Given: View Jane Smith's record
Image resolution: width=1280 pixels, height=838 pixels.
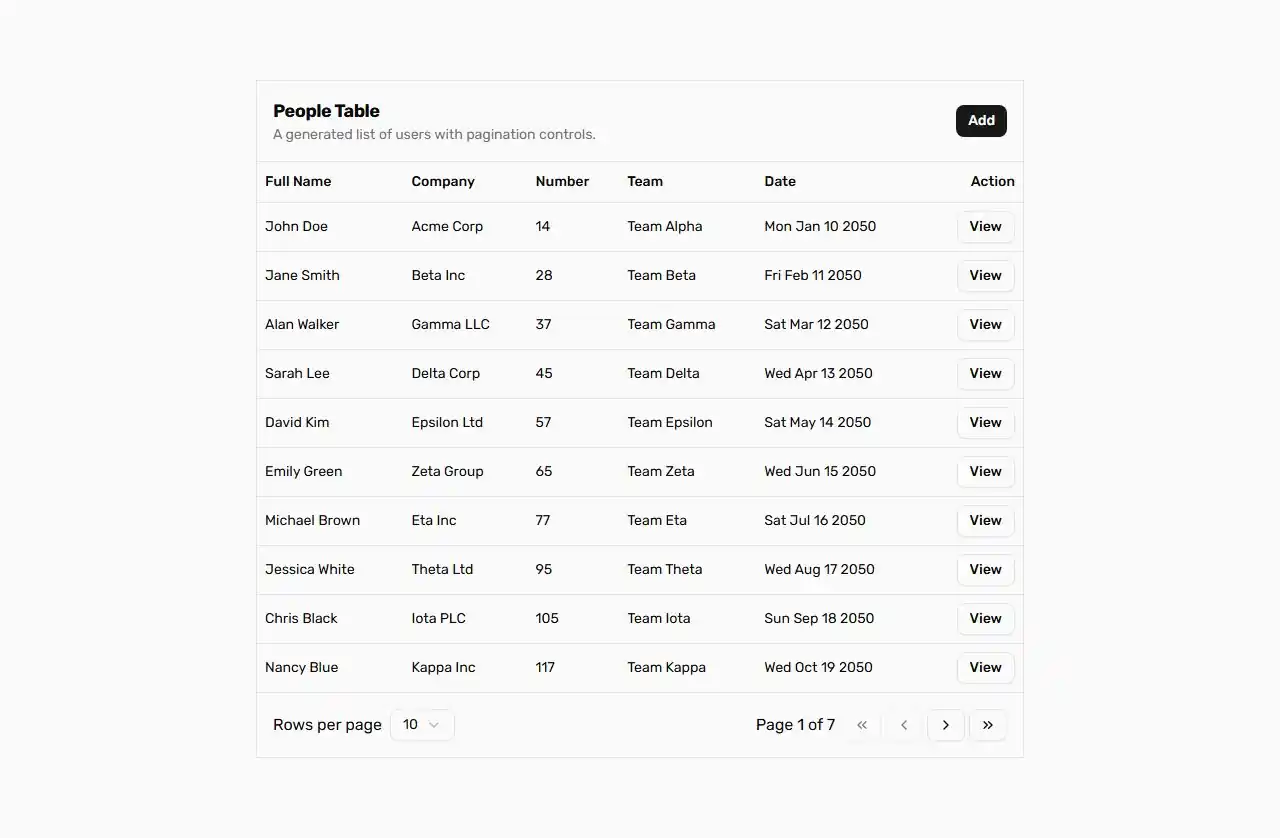Looking at the screenshot, I should pos(985,276).
